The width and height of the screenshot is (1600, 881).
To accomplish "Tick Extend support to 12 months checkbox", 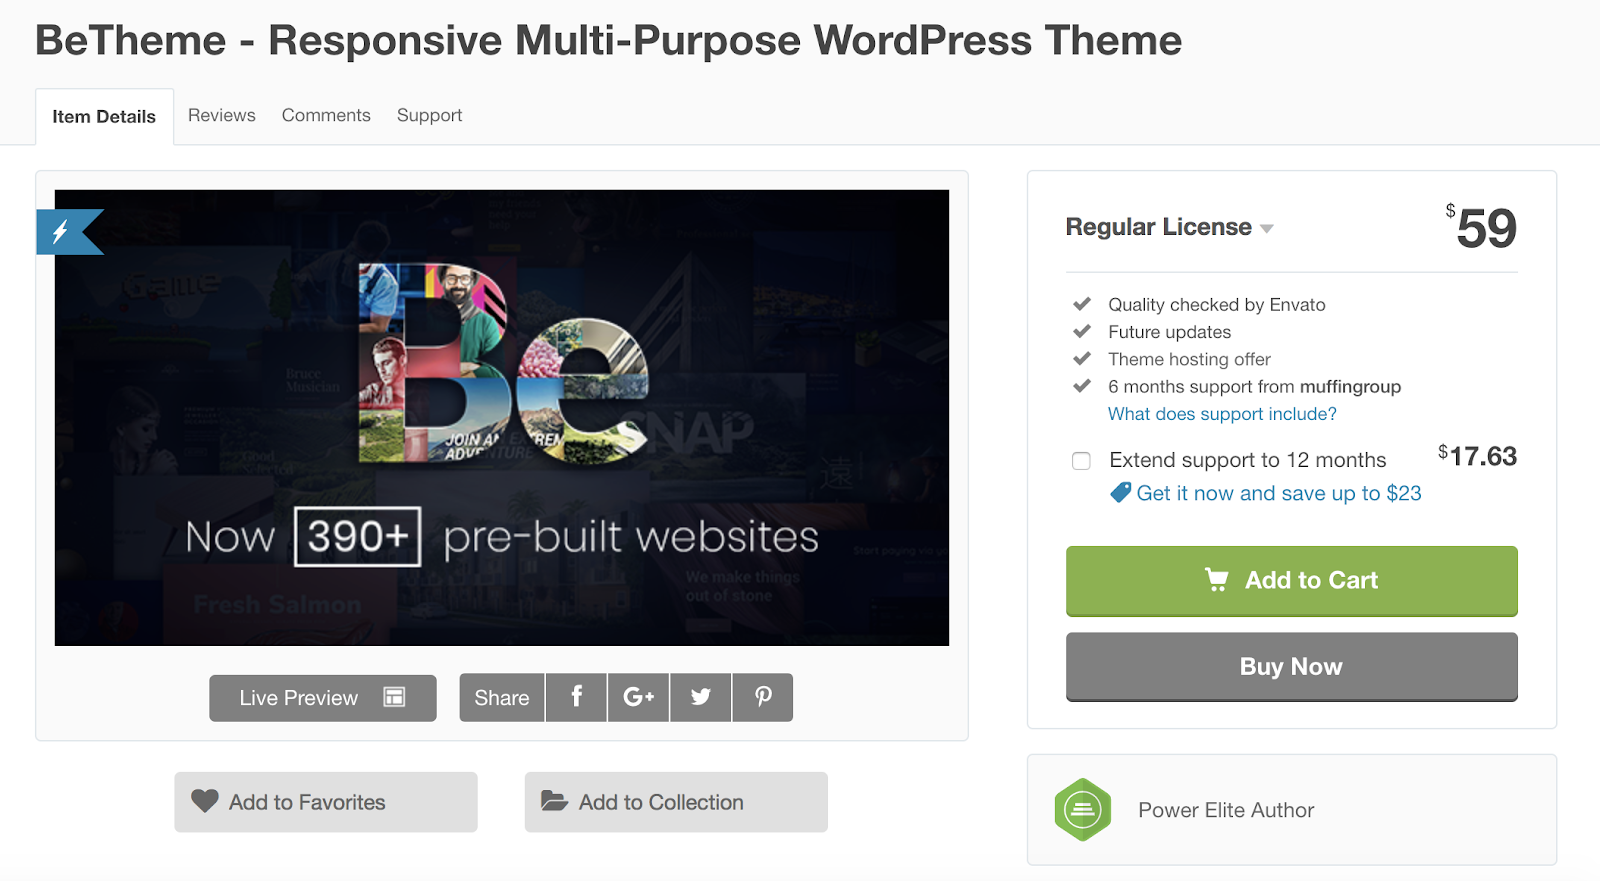I will [x=1081, y=461].
